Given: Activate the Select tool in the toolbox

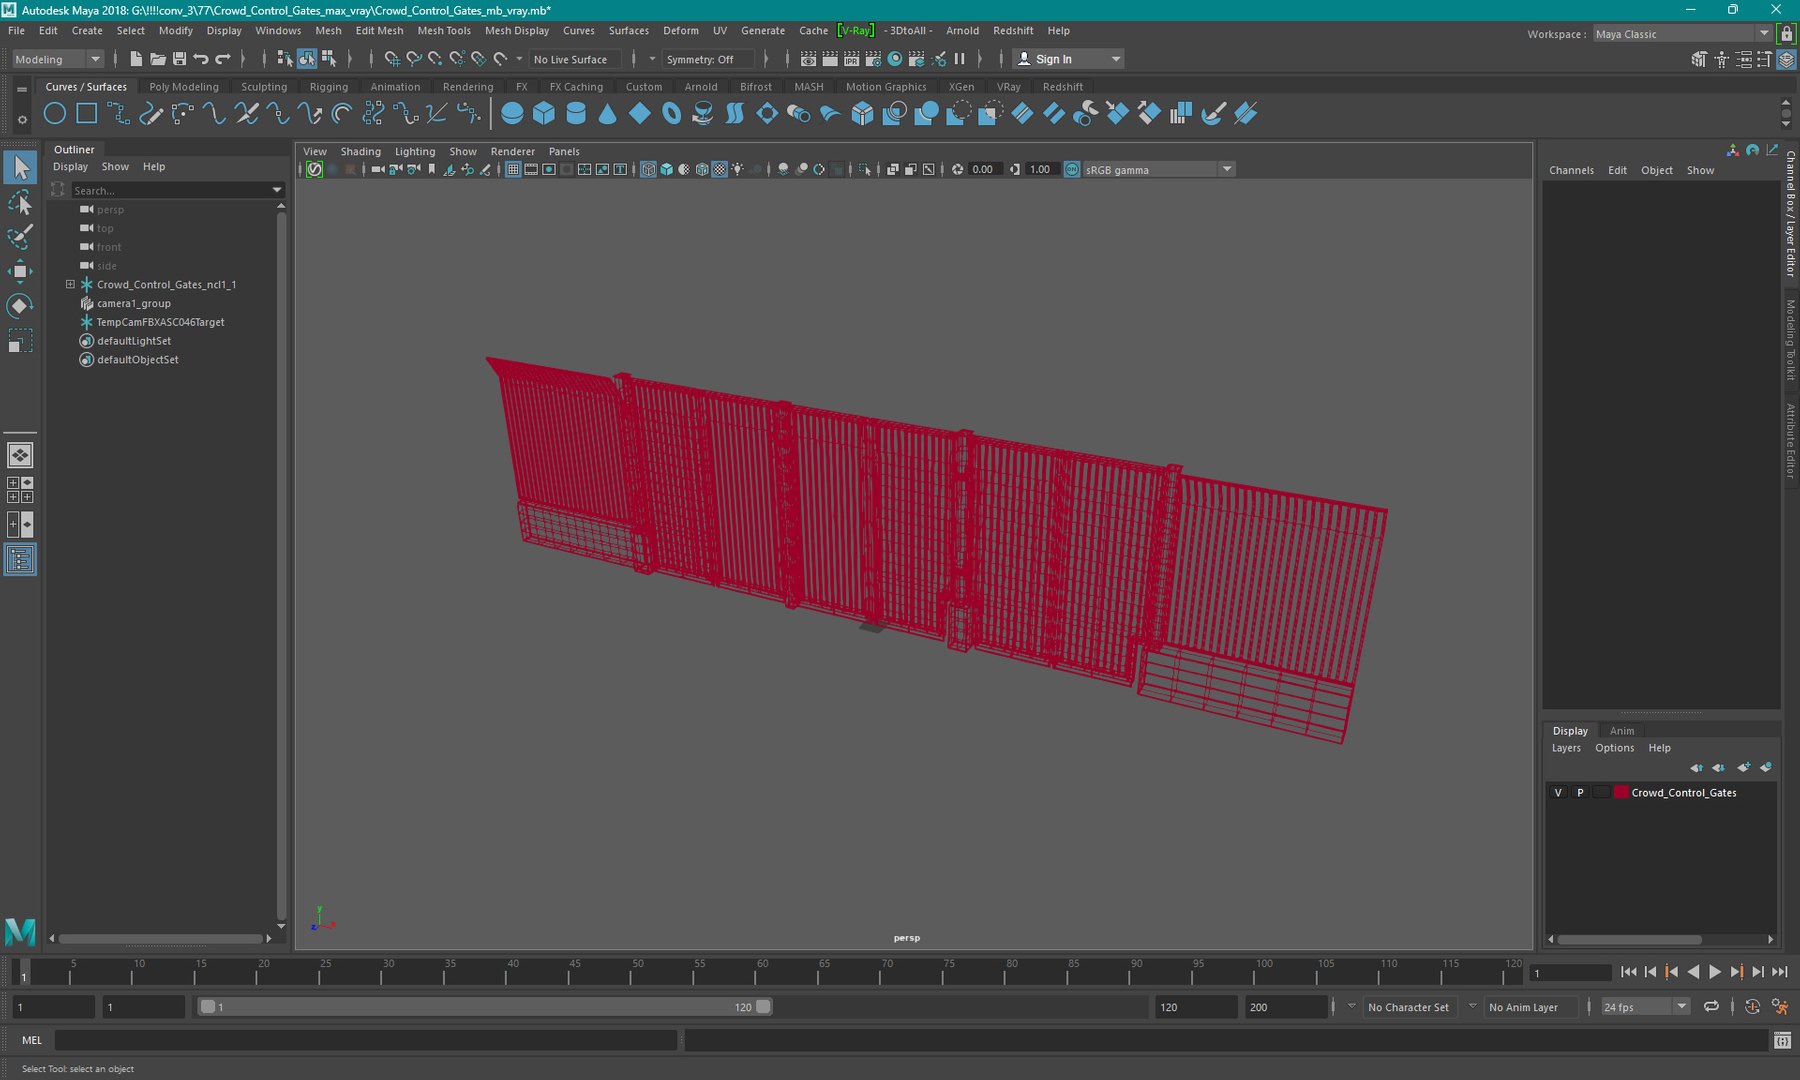Looking at the screenshot, I should pos(20,168).
